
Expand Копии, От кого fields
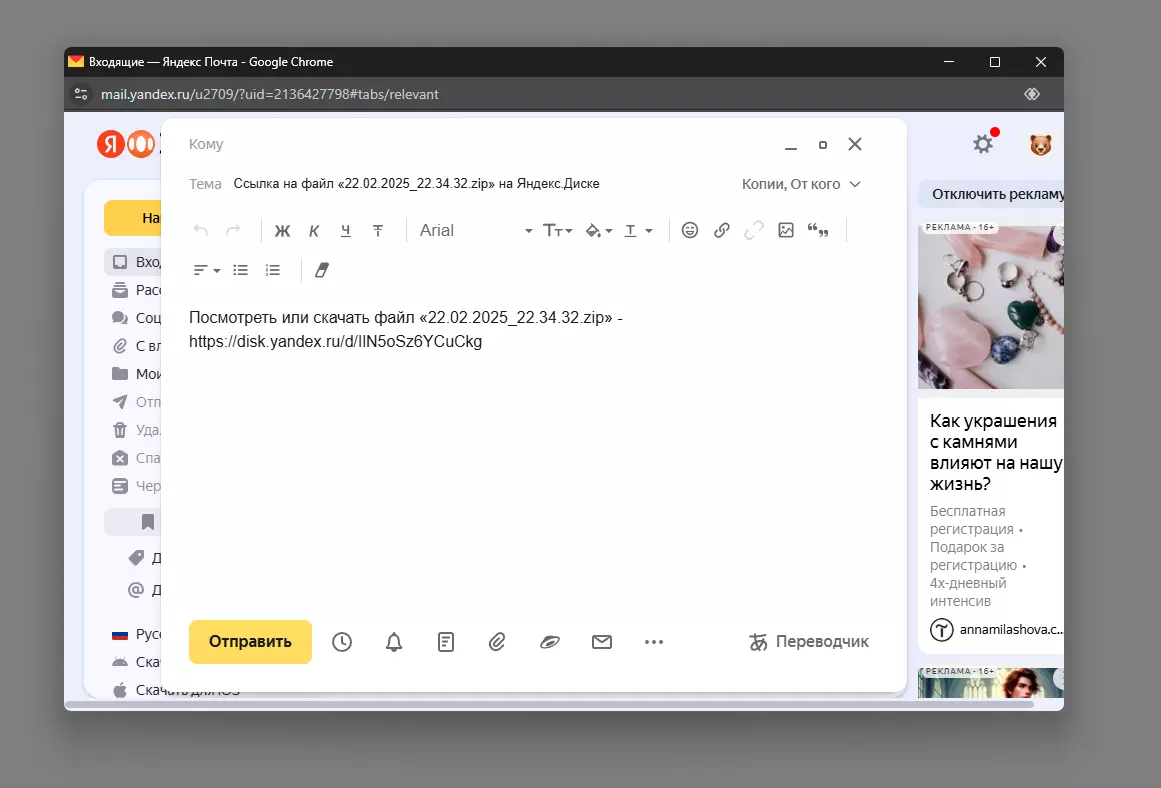[801, 184]
